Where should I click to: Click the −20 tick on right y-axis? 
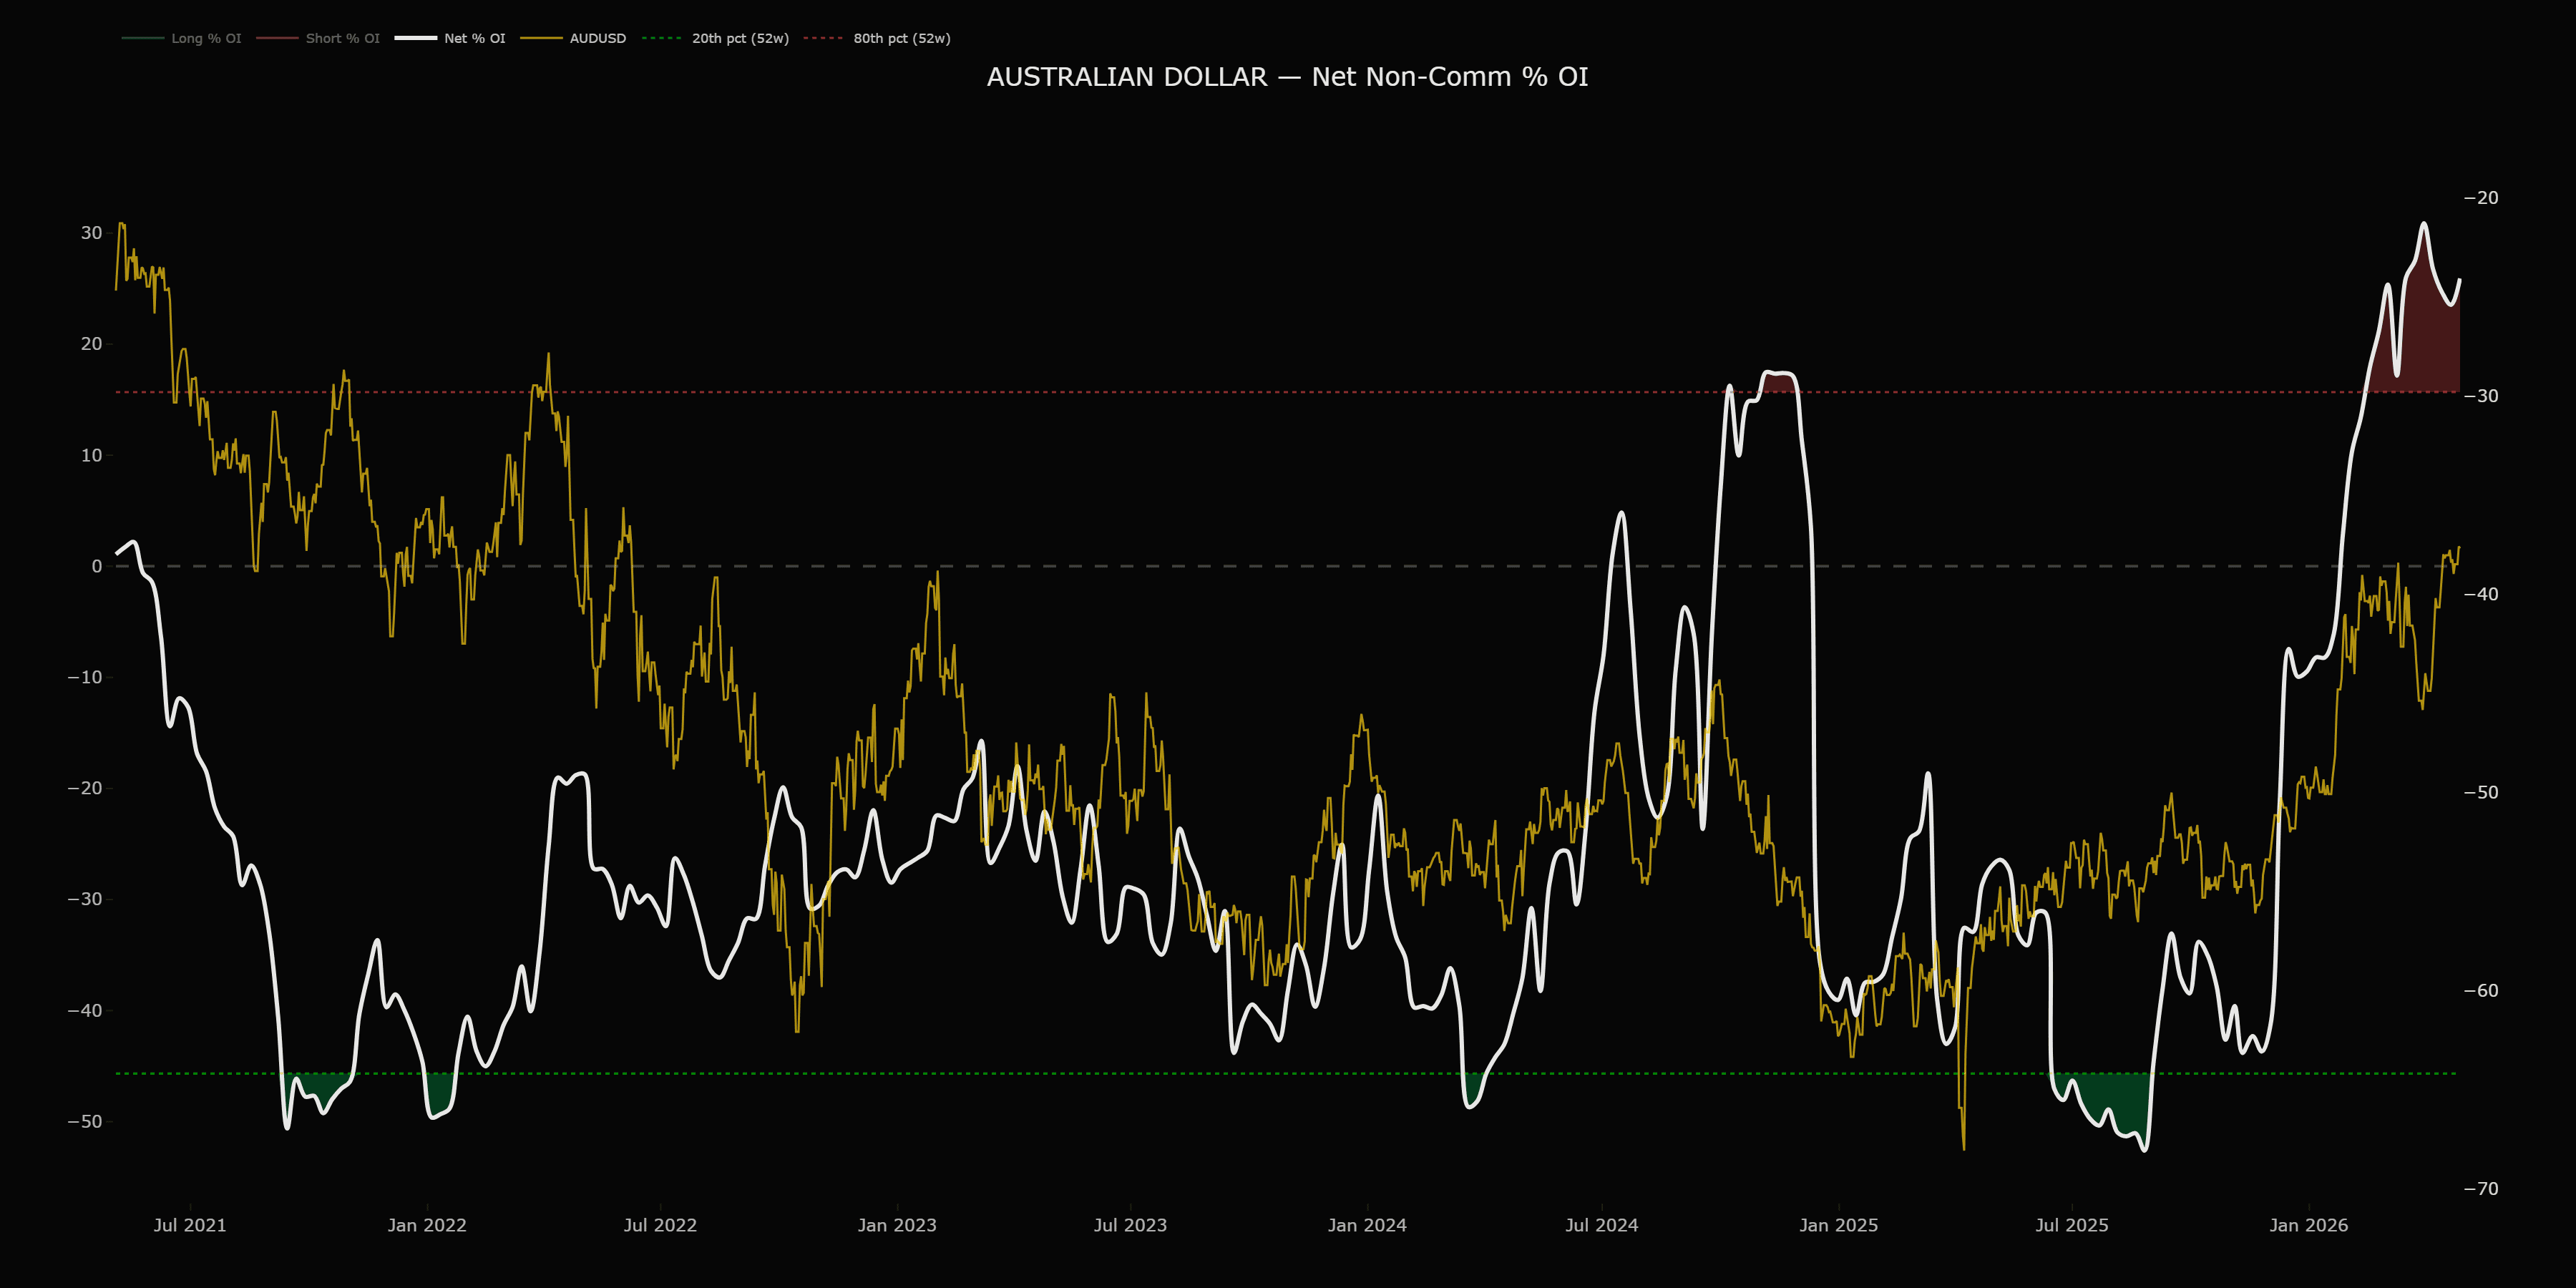[2481, 198]
